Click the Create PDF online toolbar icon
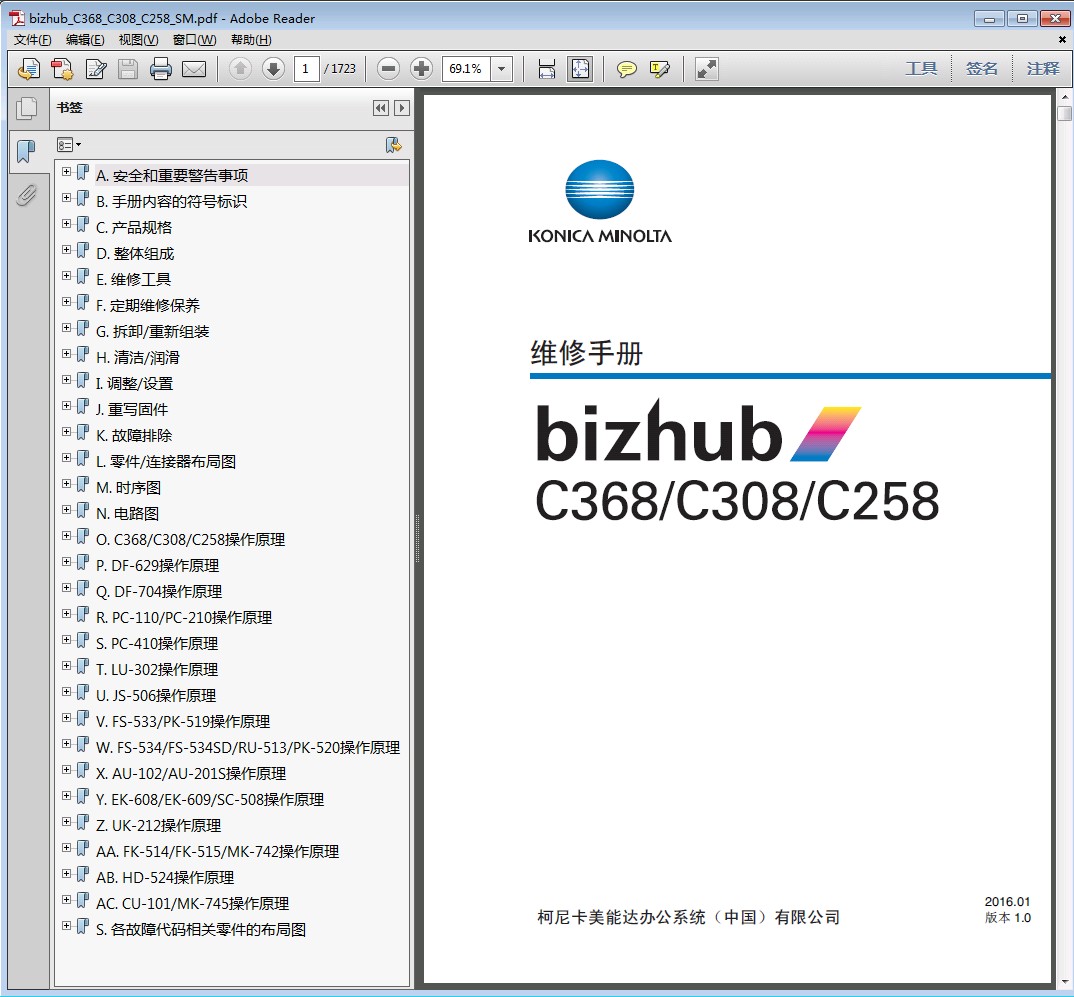 [x=62, y=69]
